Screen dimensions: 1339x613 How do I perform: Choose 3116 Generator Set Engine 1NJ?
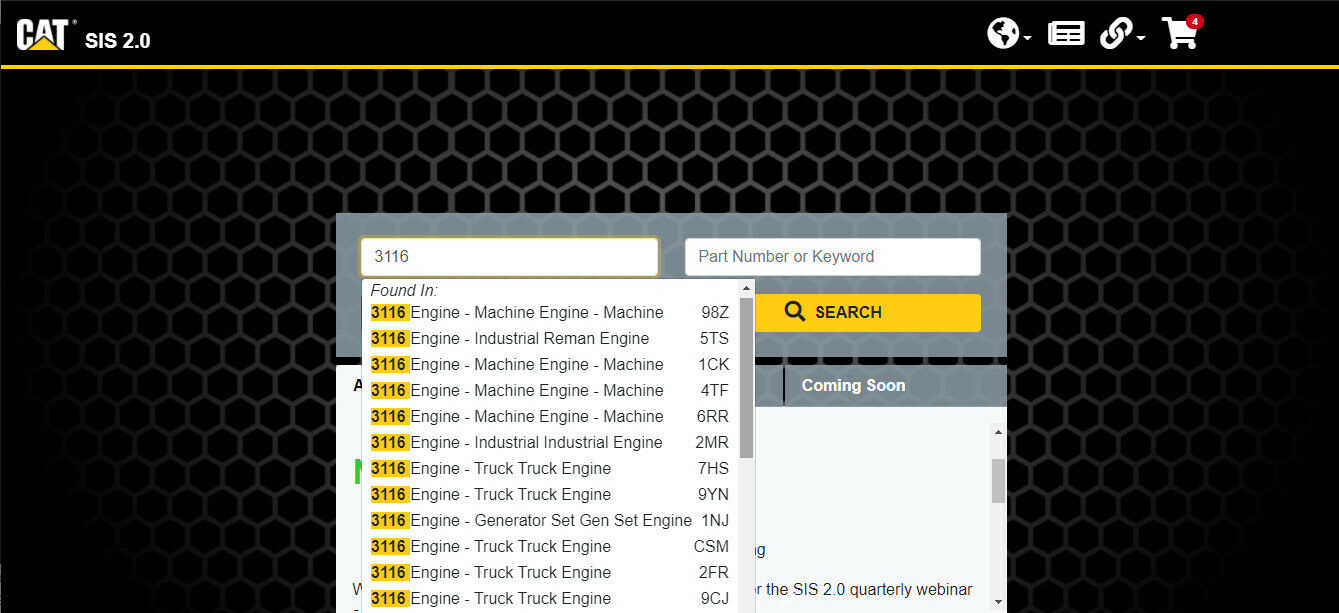[x=549, y=521]
